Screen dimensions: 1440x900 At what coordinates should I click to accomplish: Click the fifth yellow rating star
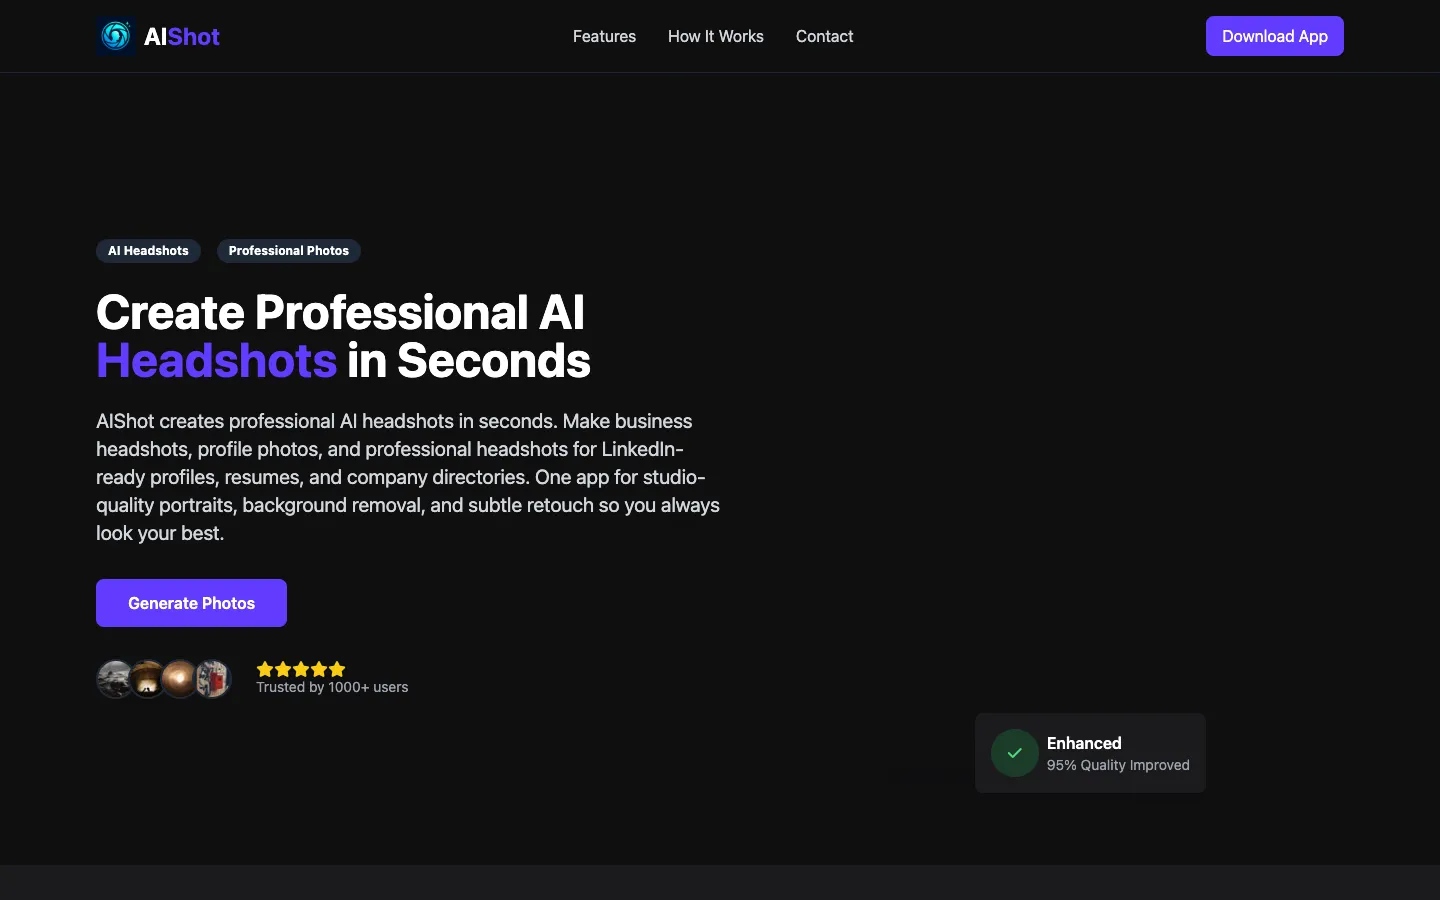click(x=337, y=669)
